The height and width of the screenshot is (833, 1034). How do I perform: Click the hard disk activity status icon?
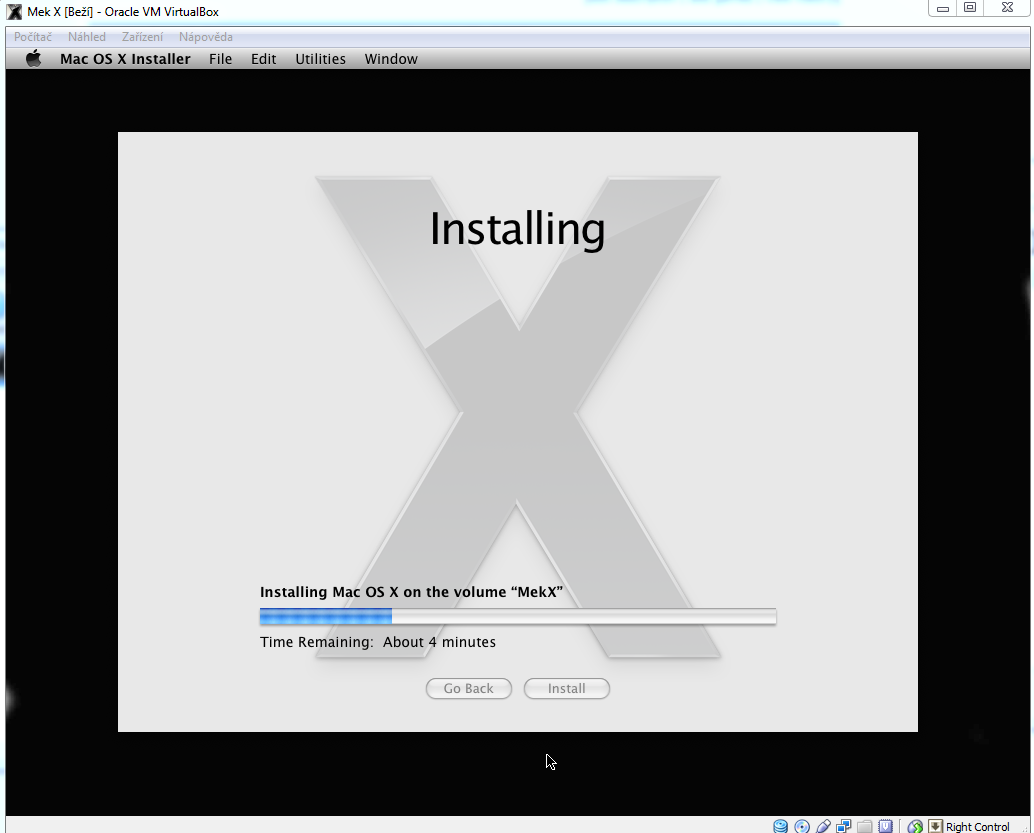point(780,826)
